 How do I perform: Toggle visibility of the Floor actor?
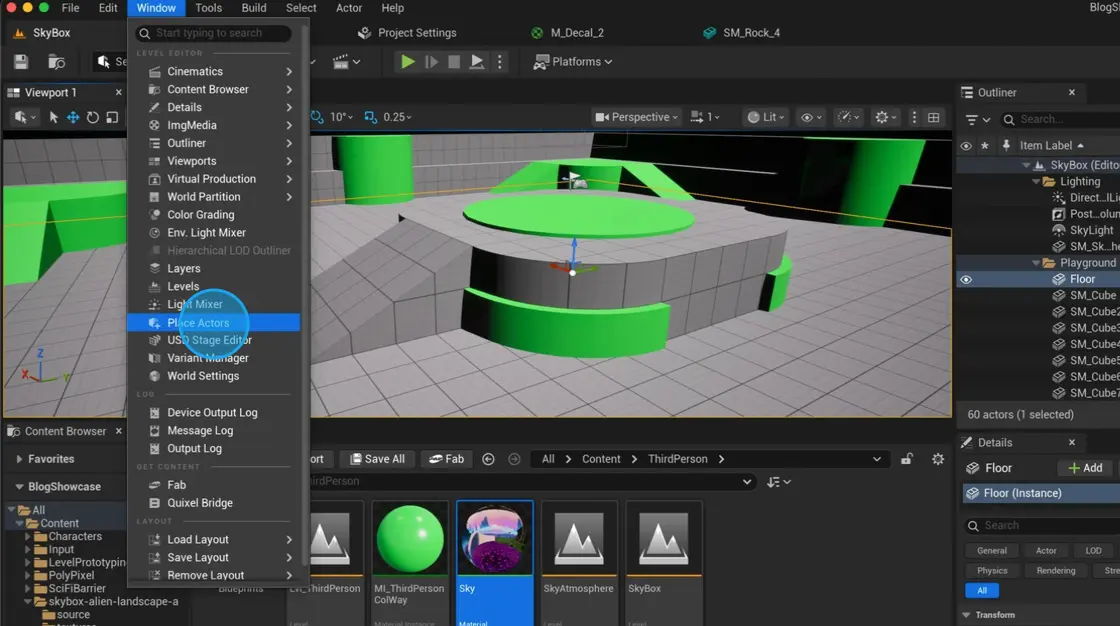[x=965, y=279]
